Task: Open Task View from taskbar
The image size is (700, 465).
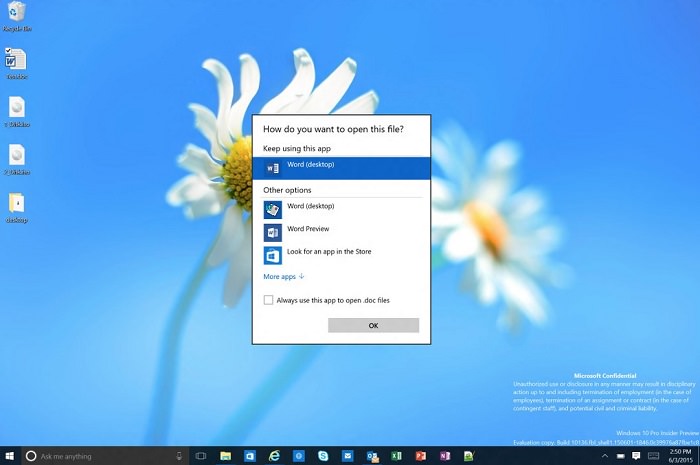Action: click(202, 456)
